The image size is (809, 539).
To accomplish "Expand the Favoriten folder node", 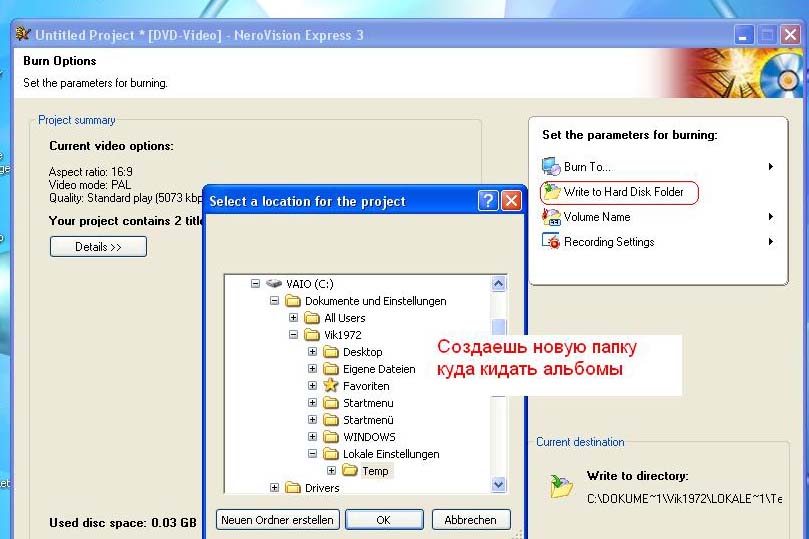I will click(x=312, y=385).
